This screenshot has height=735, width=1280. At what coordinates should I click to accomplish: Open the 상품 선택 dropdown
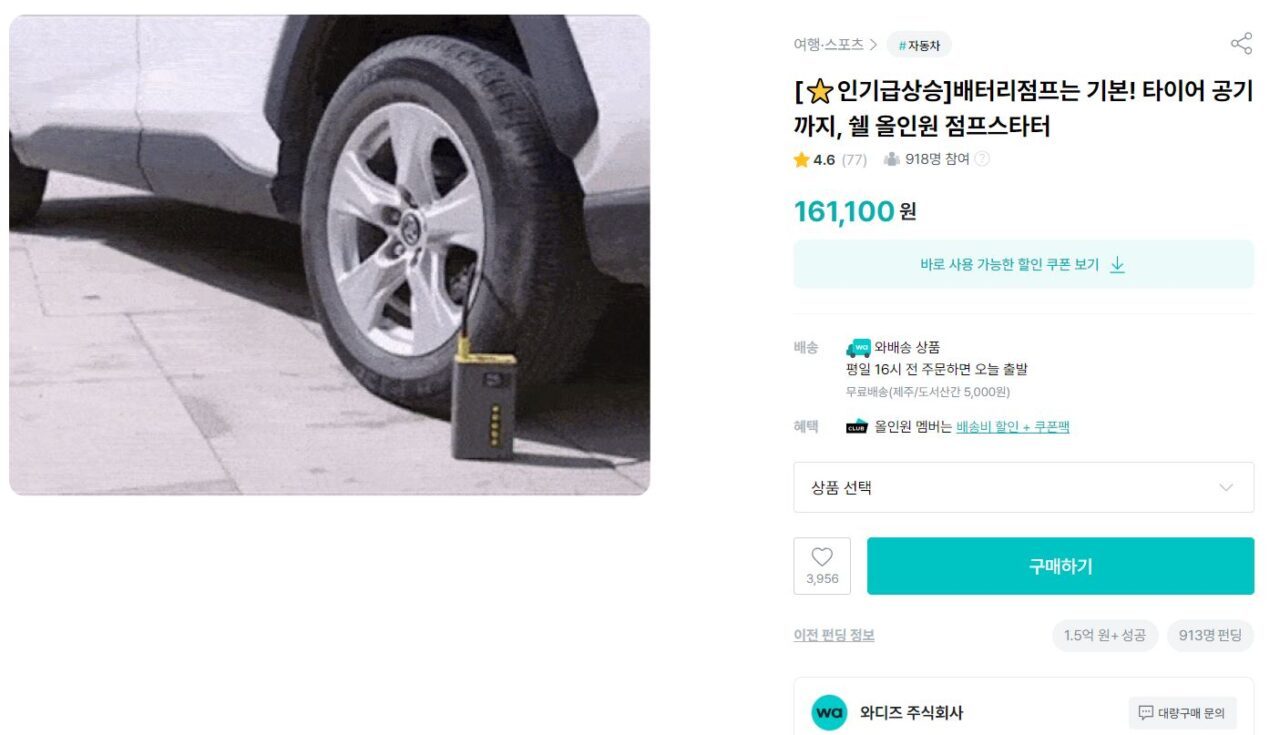pos(1023,487)
